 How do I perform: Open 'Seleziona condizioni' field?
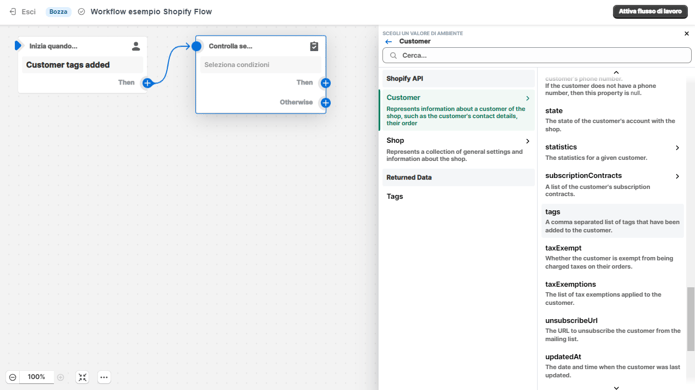click(x=261, y=65)
